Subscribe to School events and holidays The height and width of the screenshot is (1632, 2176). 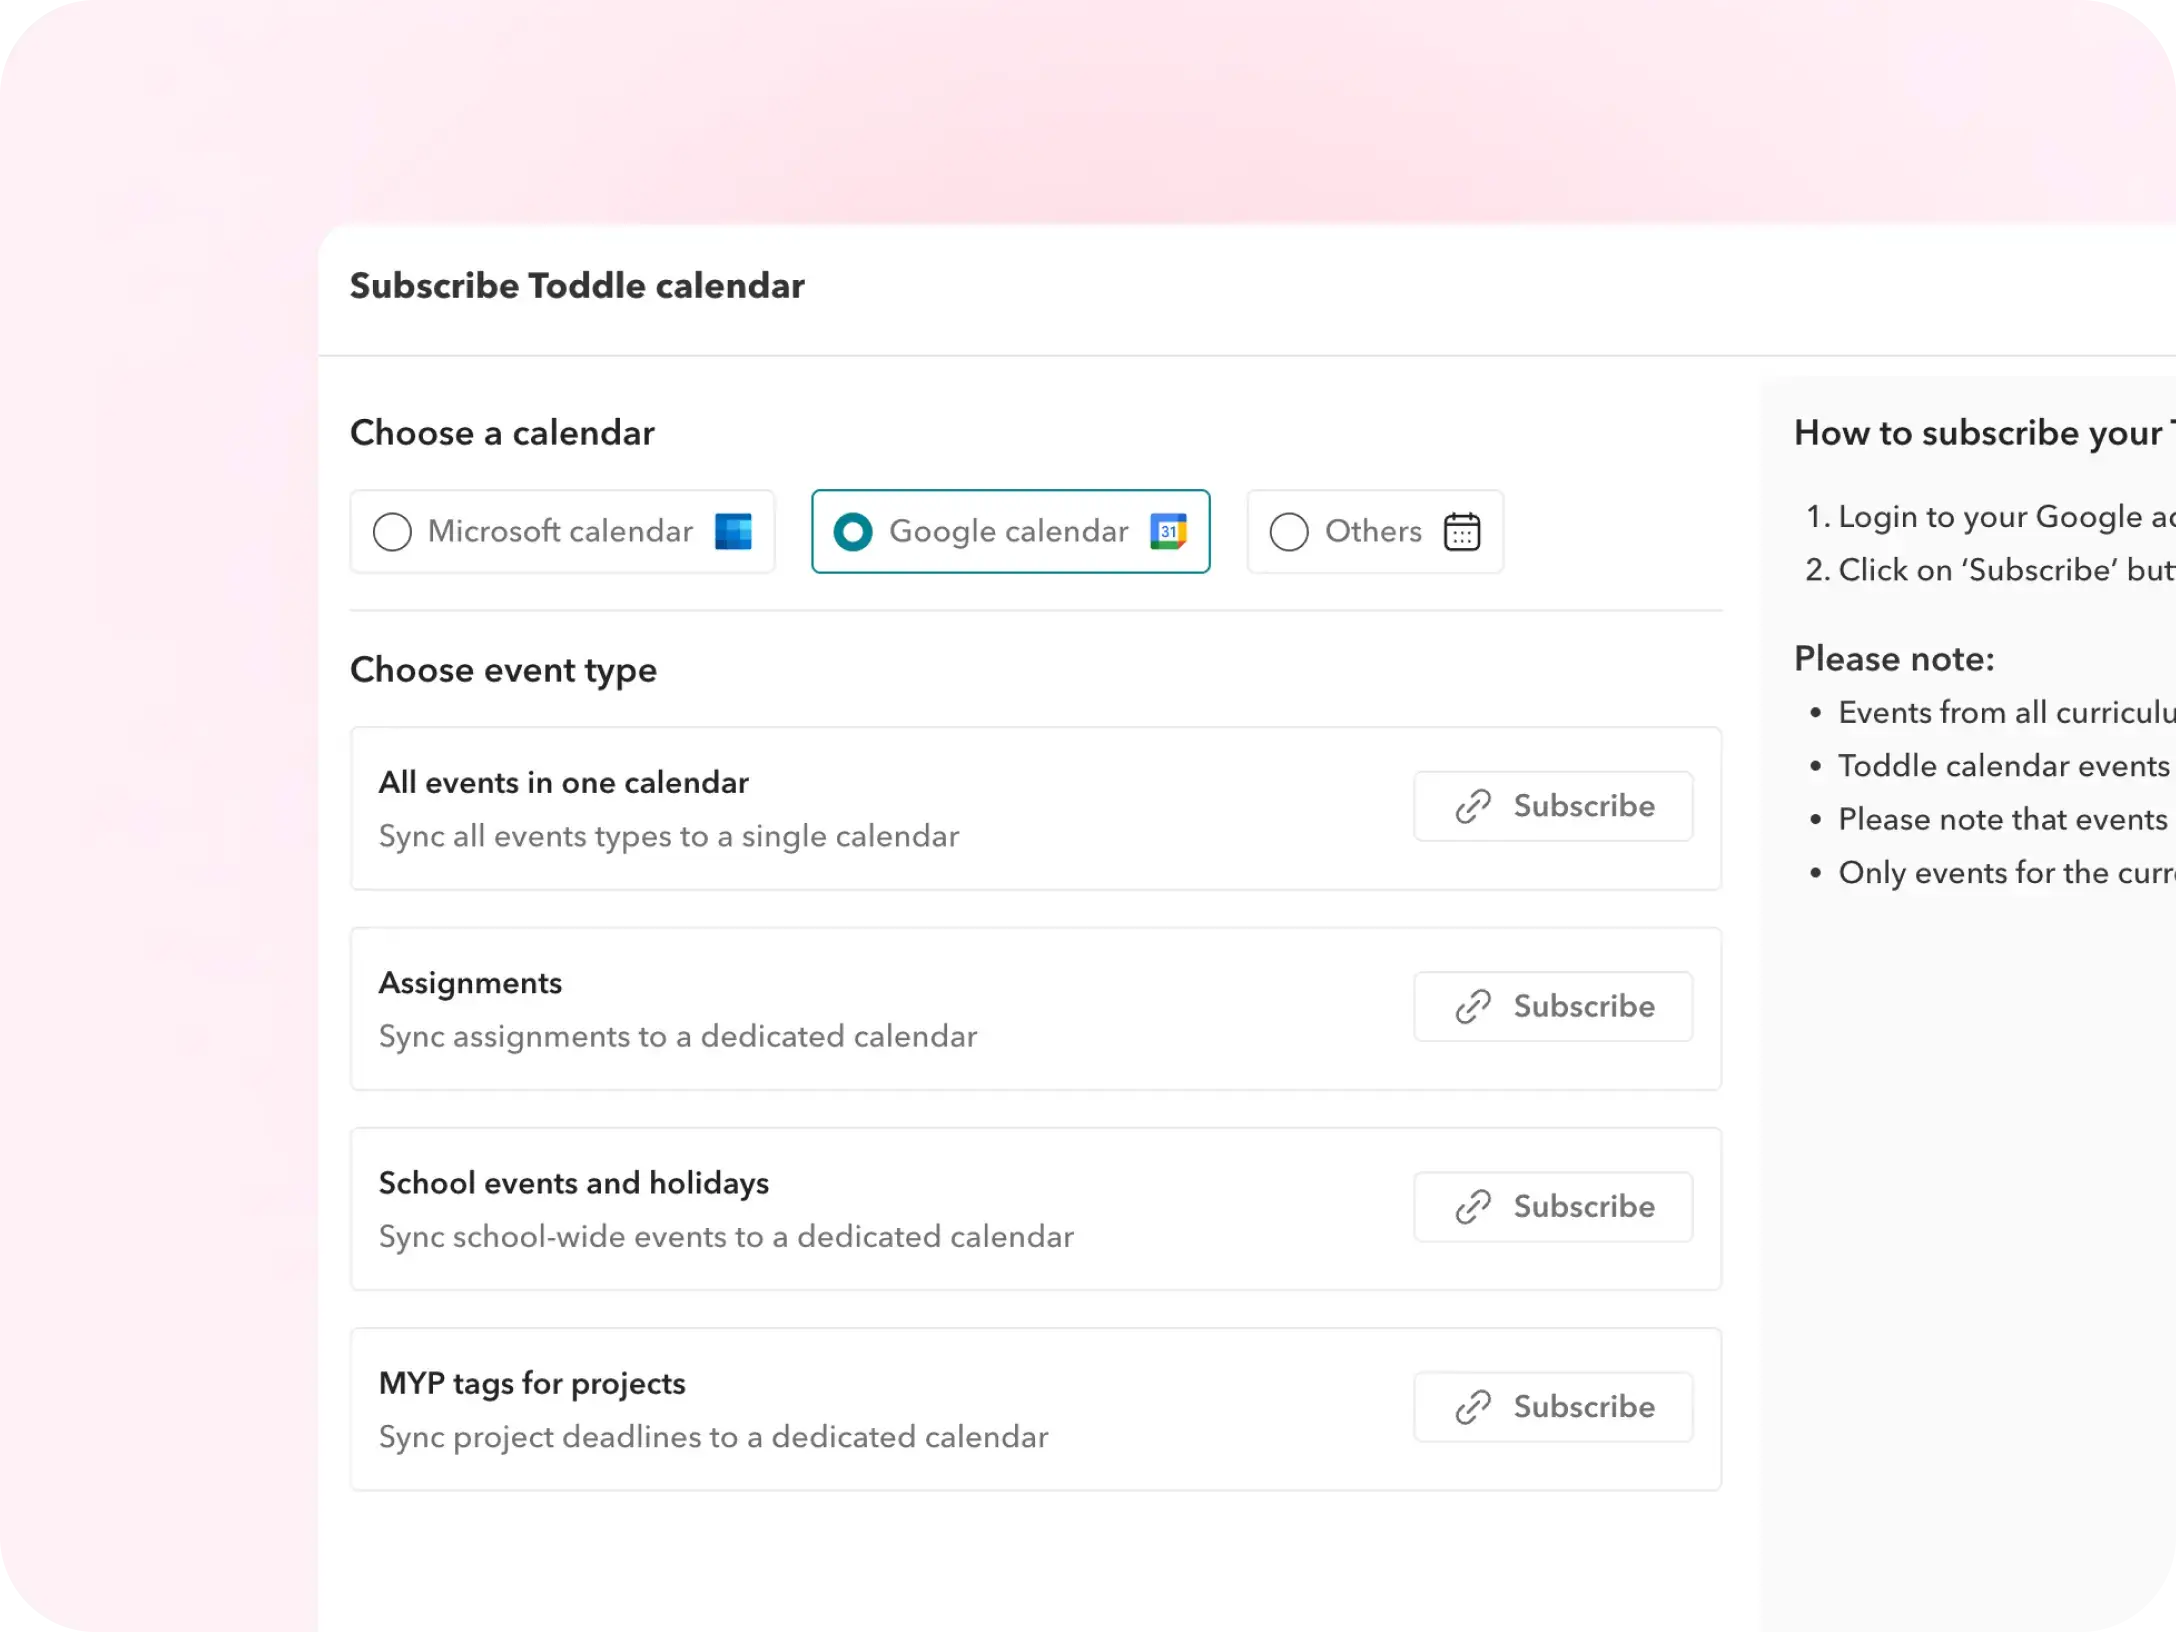(x=1553, y=1207)
